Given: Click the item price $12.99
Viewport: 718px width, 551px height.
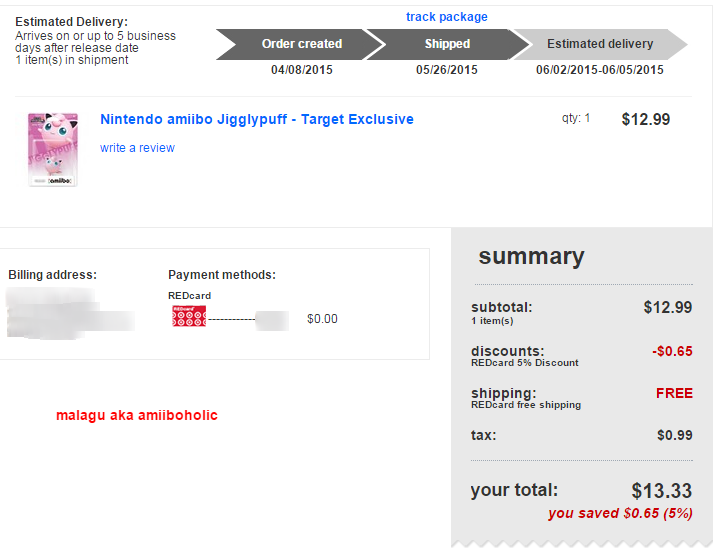Looking at the screenshot, I should tap(645, 119).
